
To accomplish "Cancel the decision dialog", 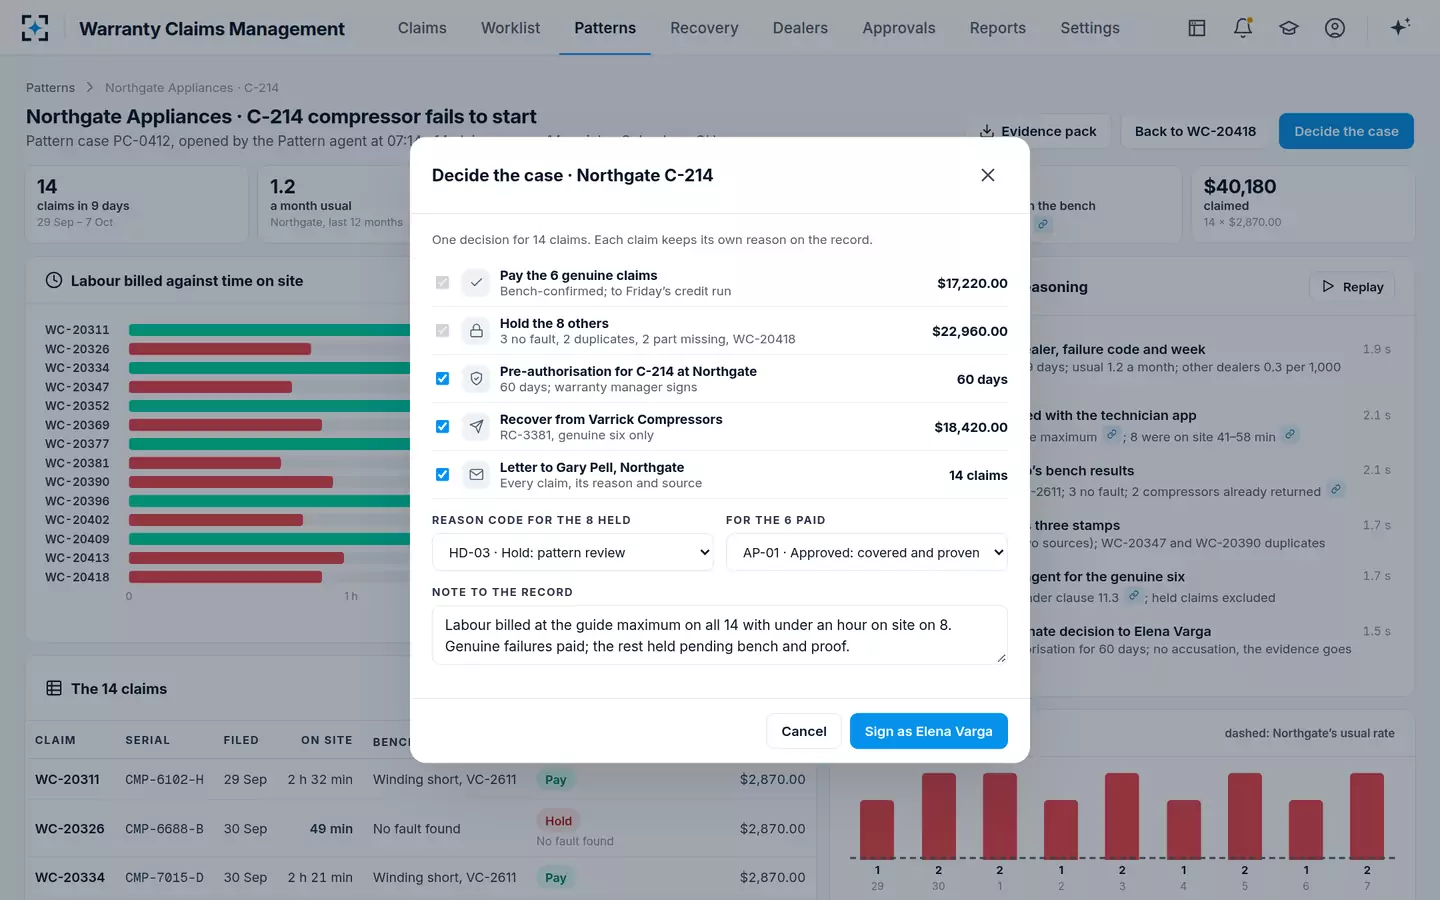I will (804, 731).
